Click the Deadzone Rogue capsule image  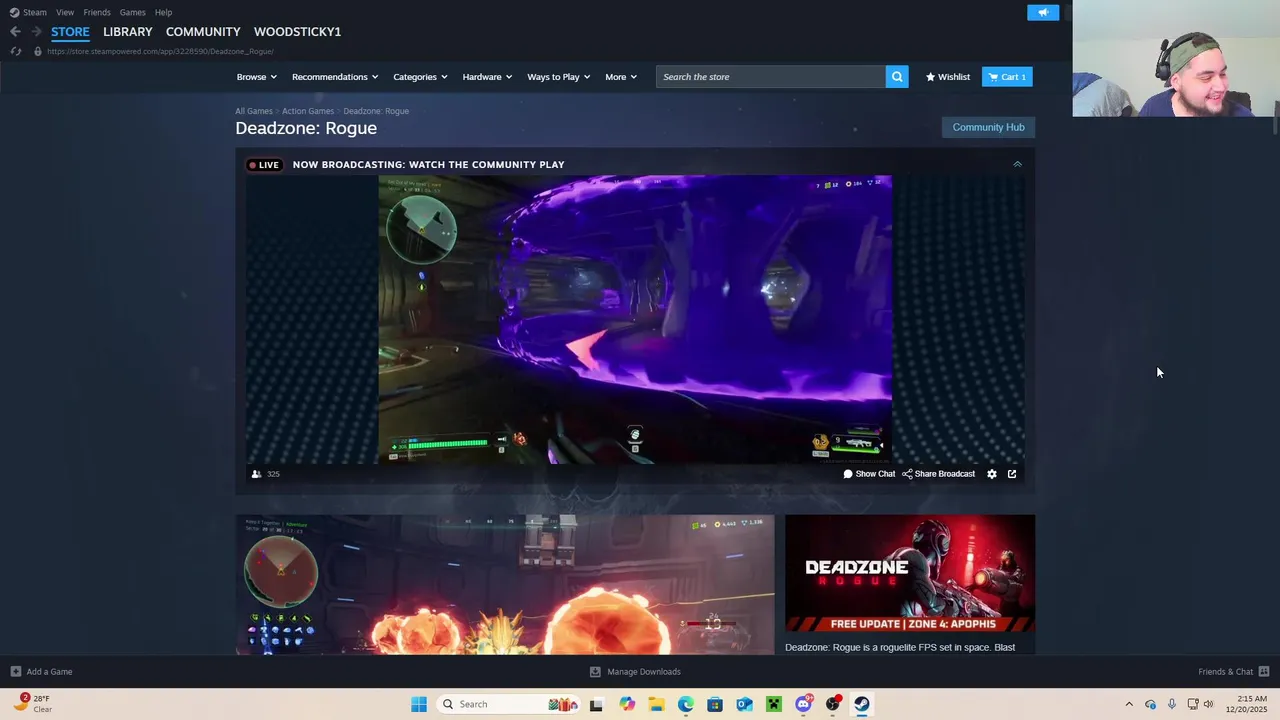pos(910,574)
